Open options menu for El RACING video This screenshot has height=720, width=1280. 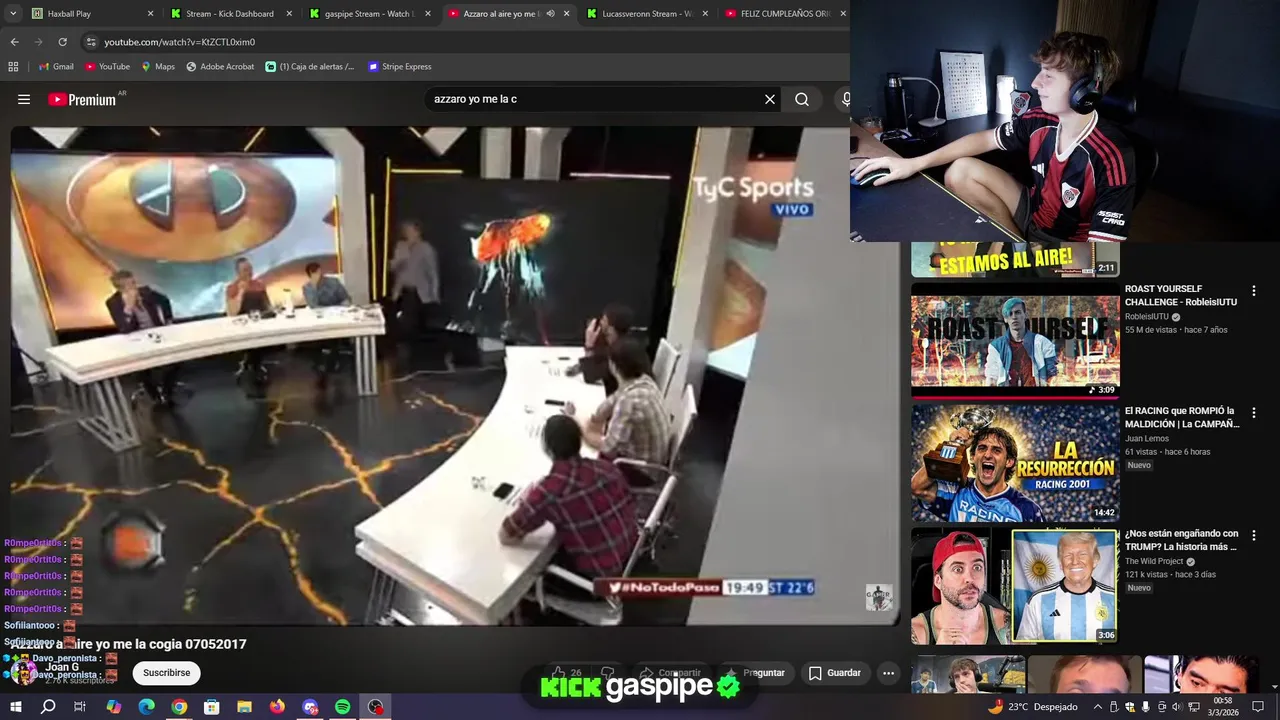pyautogui.click(x=1253, y=412)
